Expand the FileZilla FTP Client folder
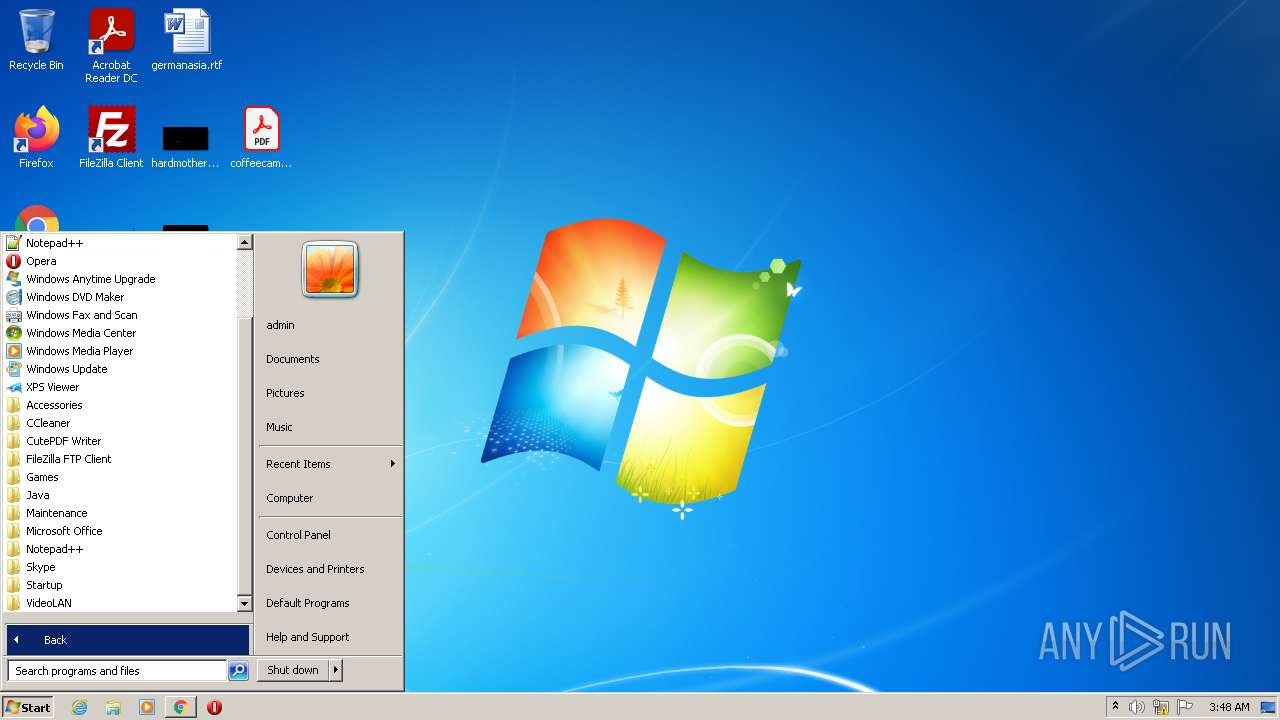The width and height of the screenshot is (1280, 720). pyautogui.click(x=120, y=459)
